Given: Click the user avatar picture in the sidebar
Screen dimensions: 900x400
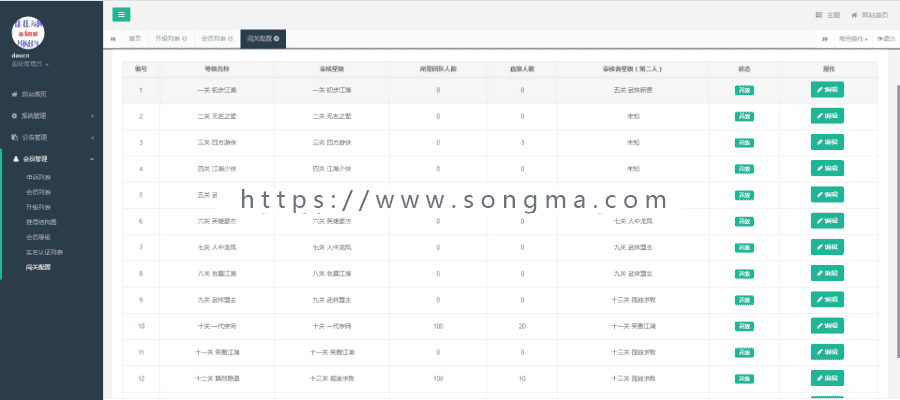Looking at the screenshot, I should [x=29, y=33].
